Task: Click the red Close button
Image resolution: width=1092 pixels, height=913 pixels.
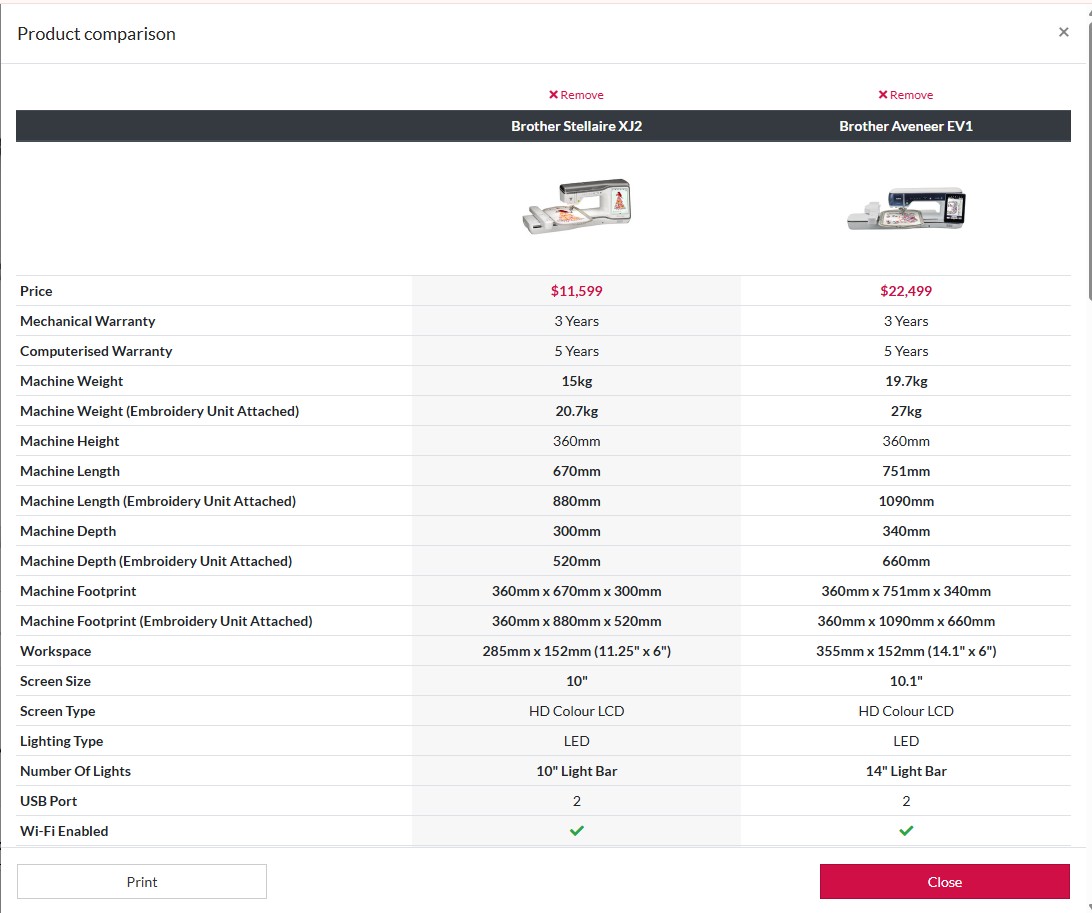Action: (x=944, y=882)
